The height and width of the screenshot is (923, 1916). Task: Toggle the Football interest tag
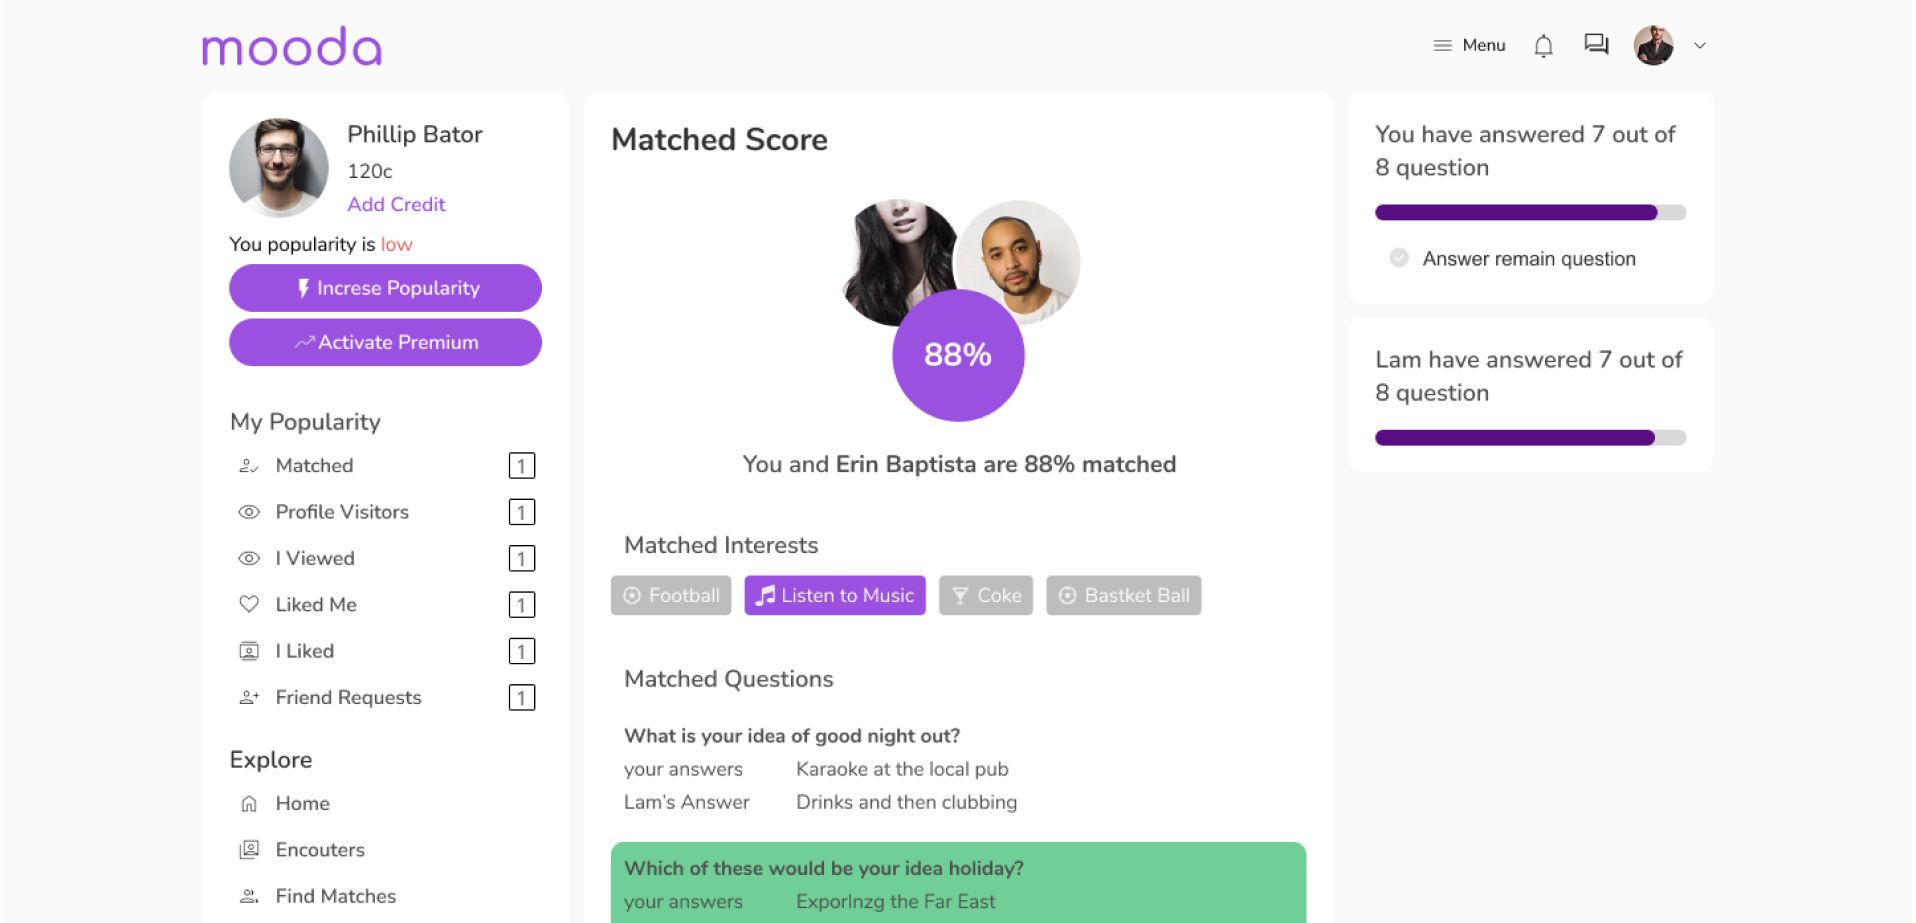coord(671,596)
